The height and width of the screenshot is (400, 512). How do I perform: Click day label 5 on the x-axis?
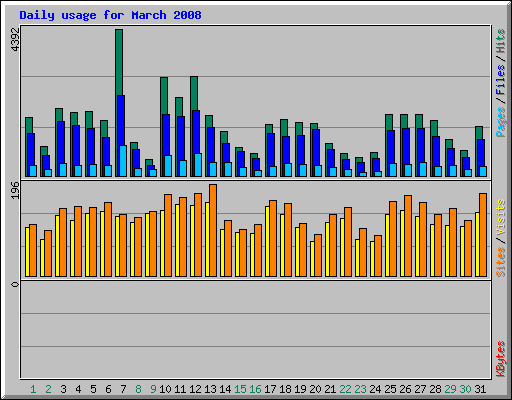tap(93, 389)
